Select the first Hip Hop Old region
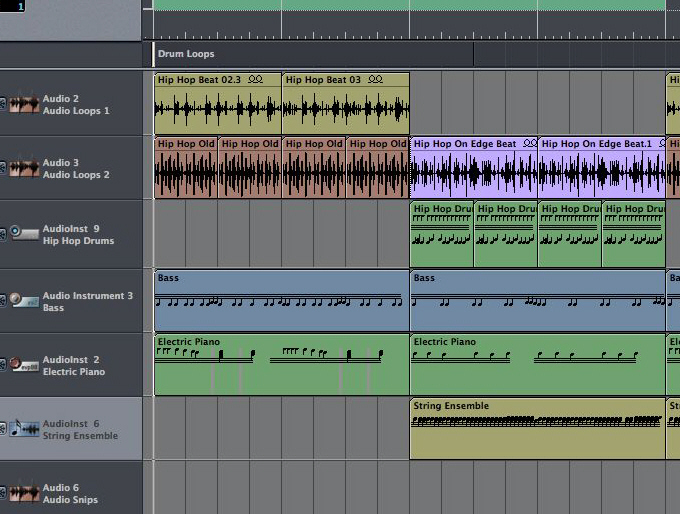 tap(186, 167)
